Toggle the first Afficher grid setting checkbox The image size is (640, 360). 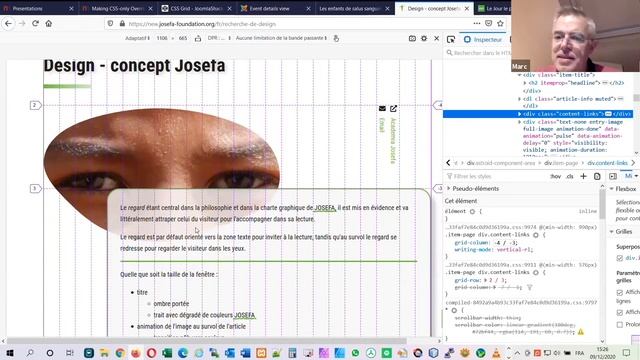[x=620, y=292]
